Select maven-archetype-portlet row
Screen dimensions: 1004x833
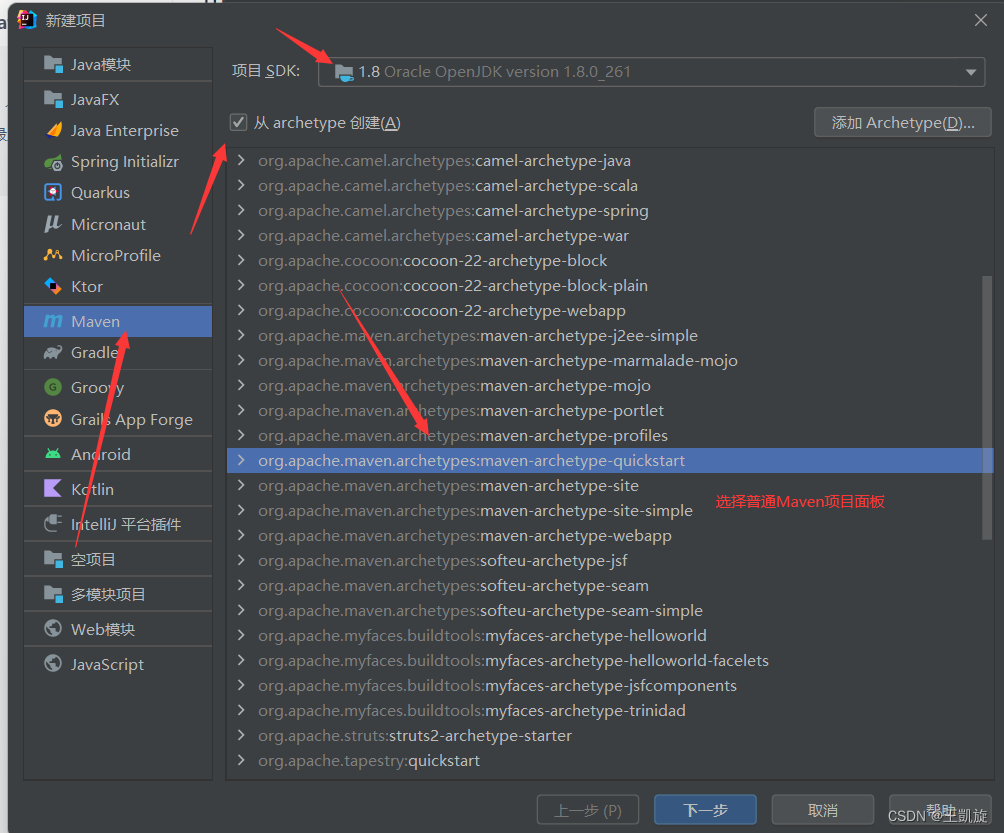coord(610,410)
